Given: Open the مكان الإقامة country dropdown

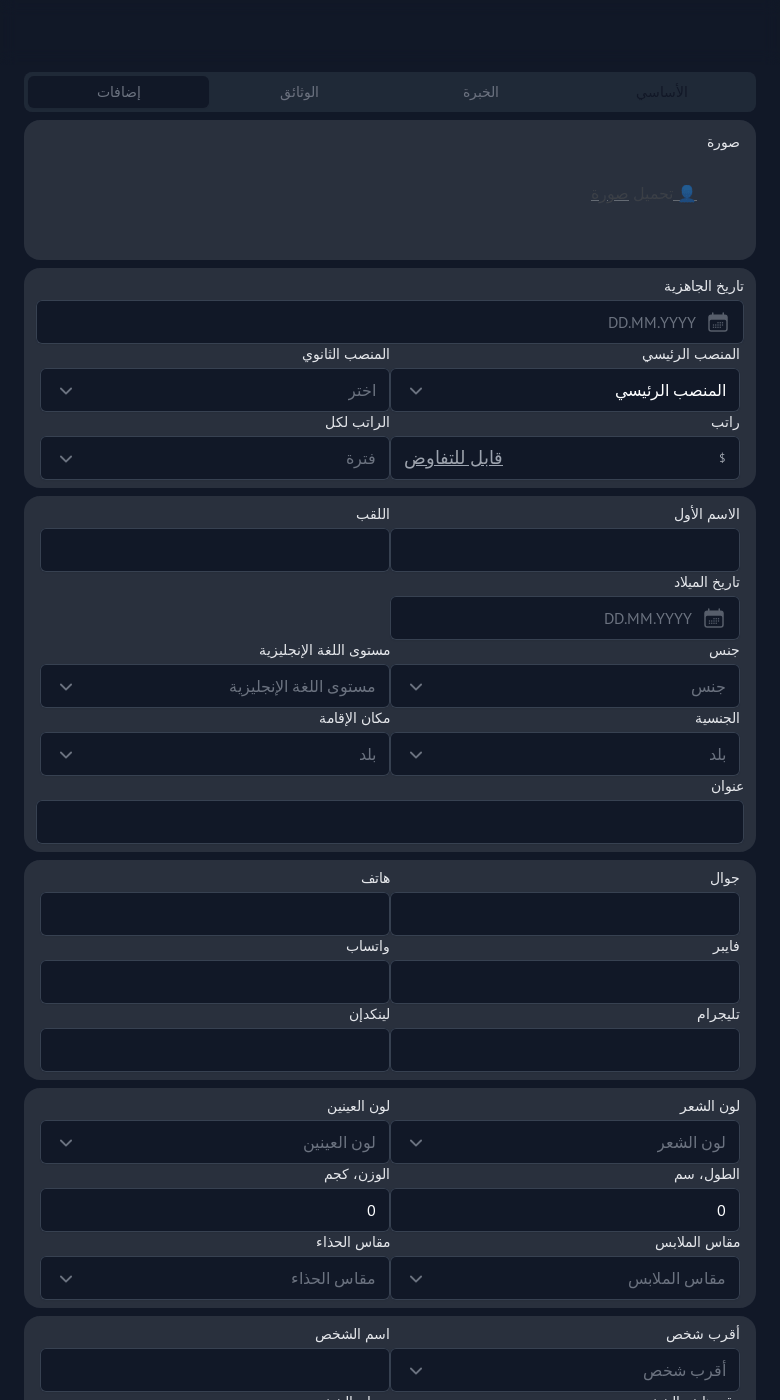Looking at the screenshot, I should tap(215, 754).
